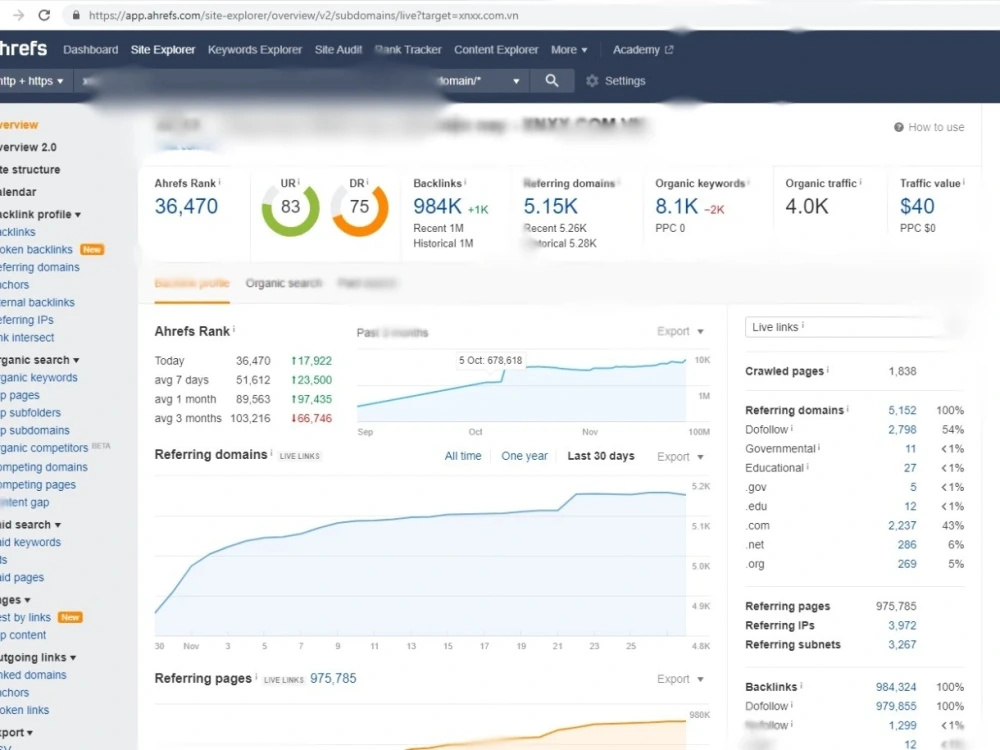Viewport: 1000px width, 750px height.
Task: Collapse the Outgoing links sidebar section
Action: click(x=38, y=657)
